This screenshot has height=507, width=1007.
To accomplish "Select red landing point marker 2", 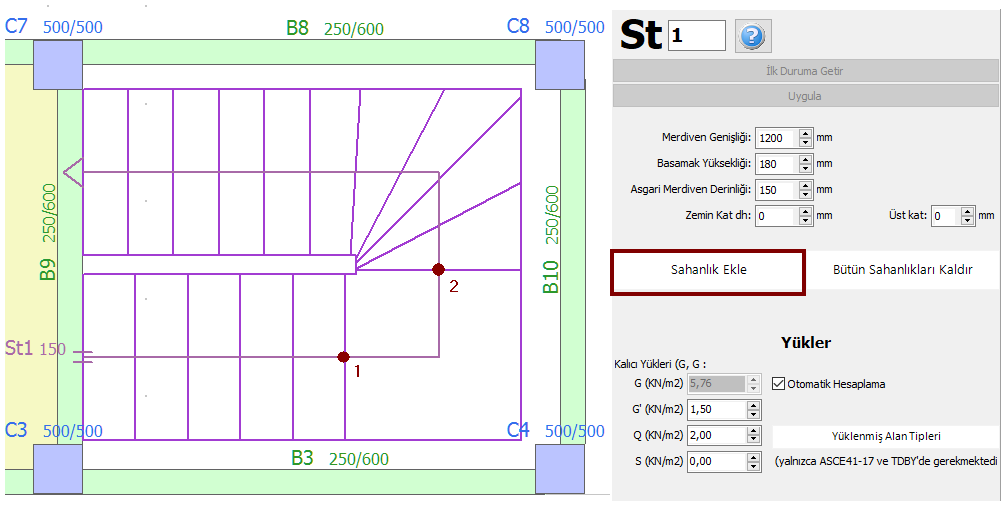I will pos(437,269).
